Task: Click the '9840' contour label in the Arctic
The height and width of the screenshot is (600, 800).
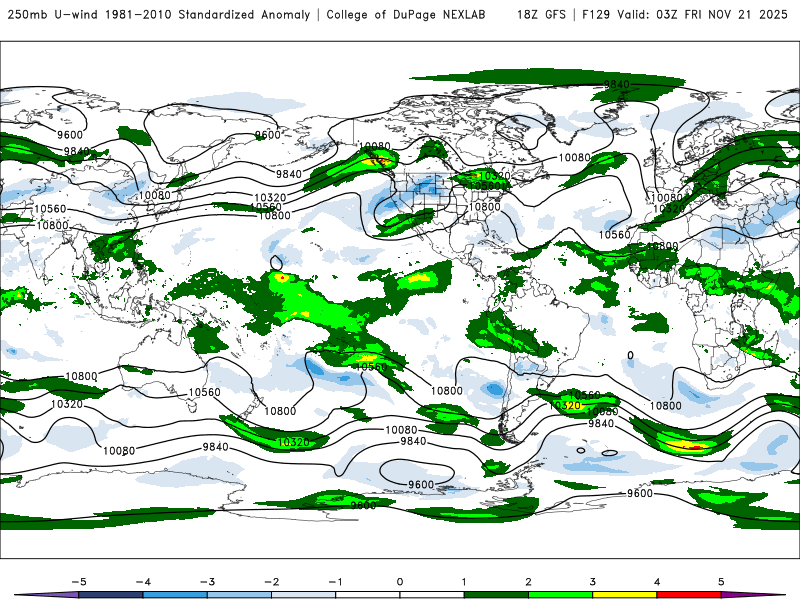Action: (617, 84)
